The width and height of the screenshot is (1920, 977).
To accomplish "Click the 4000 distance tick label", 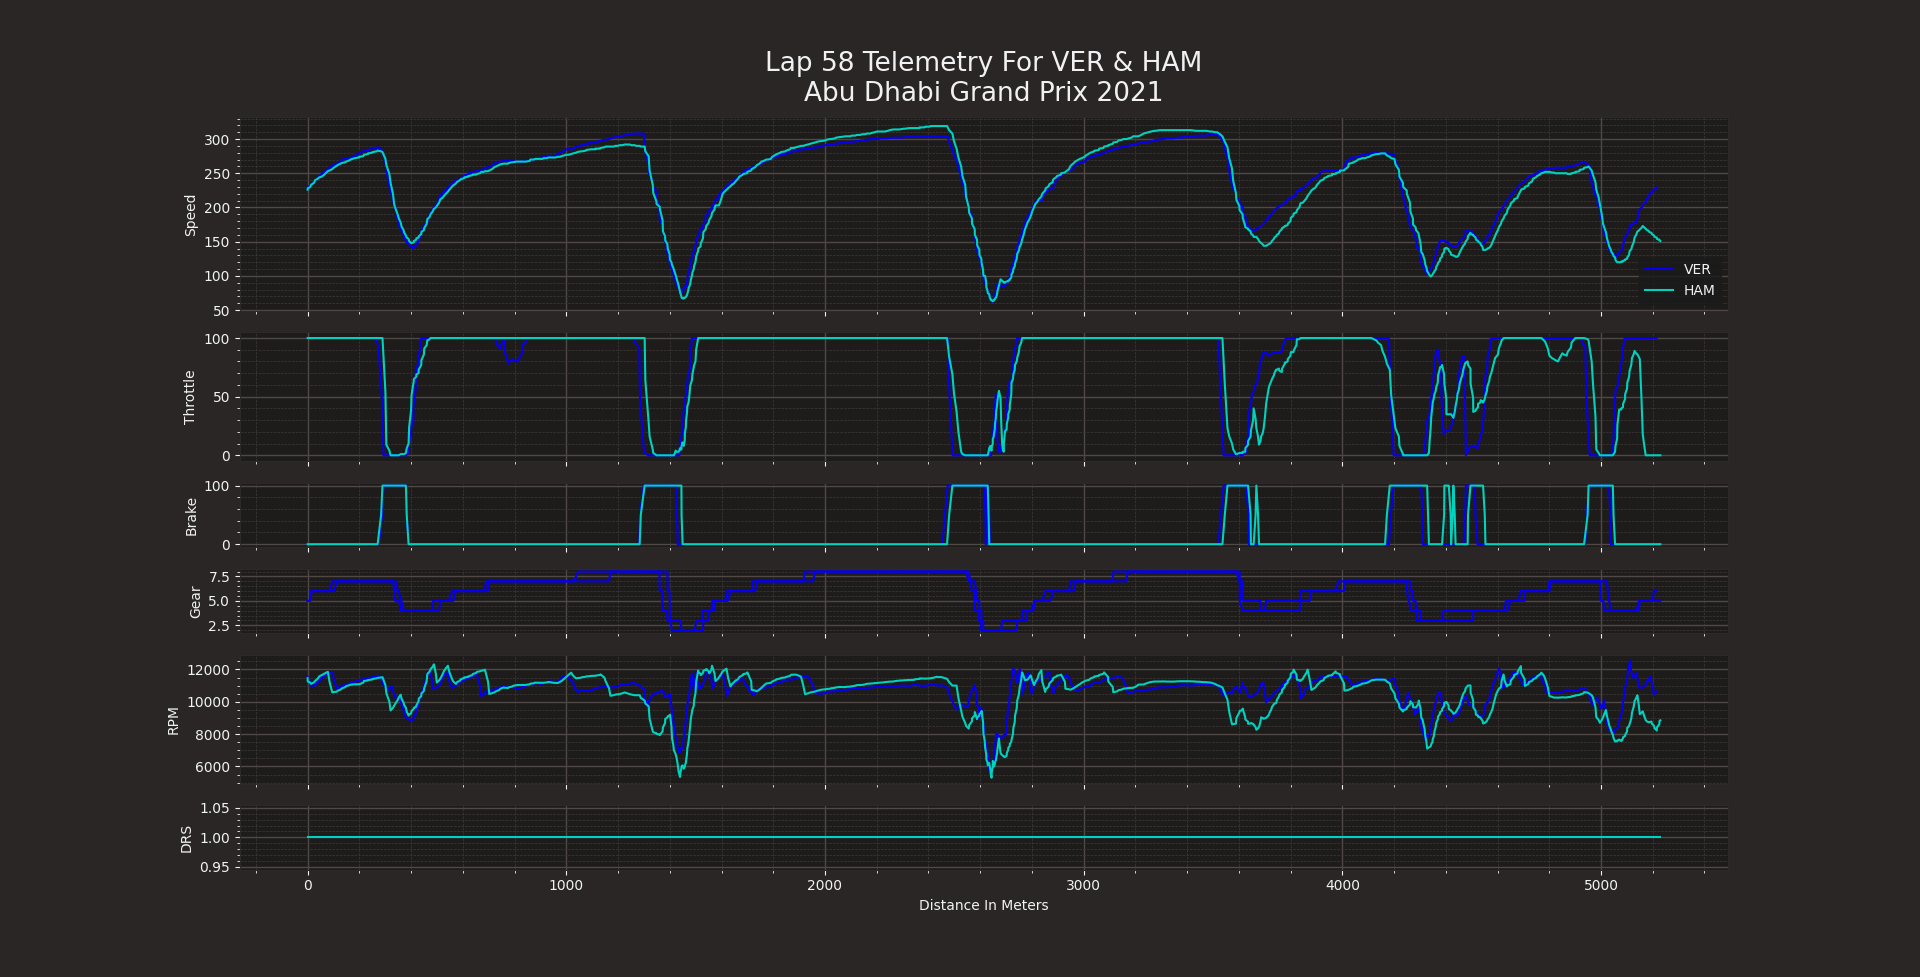I will [x=1342, y=885].
